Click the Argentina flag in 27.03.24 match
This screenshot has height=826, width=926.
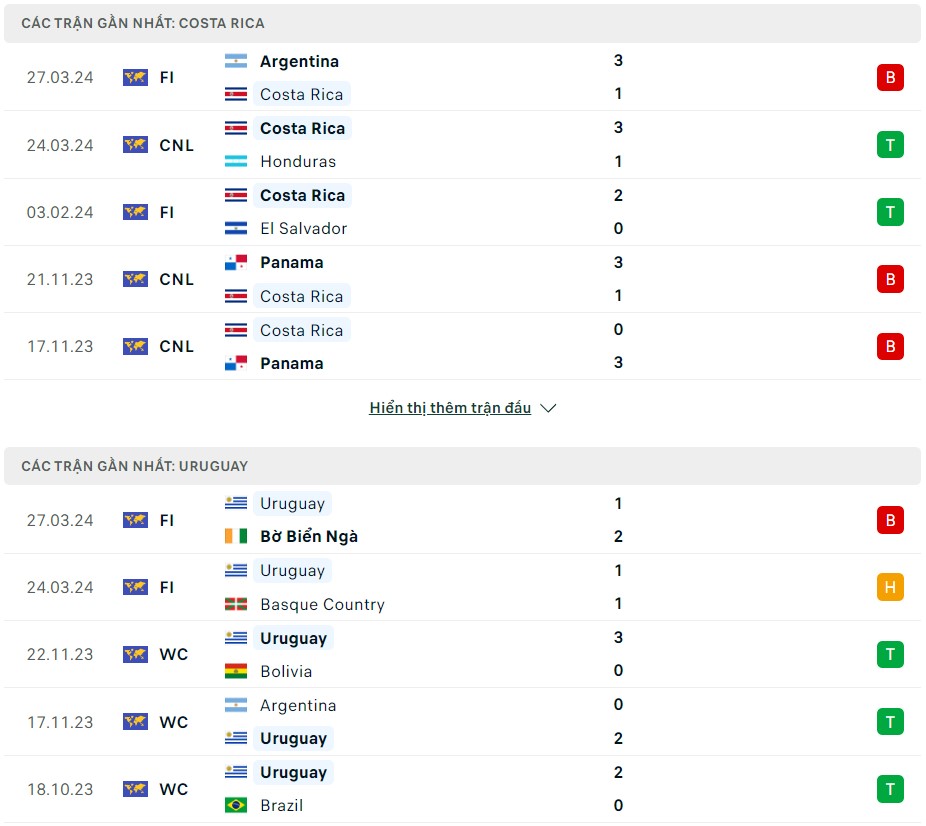pyautogui.click(x=236, y=61)
